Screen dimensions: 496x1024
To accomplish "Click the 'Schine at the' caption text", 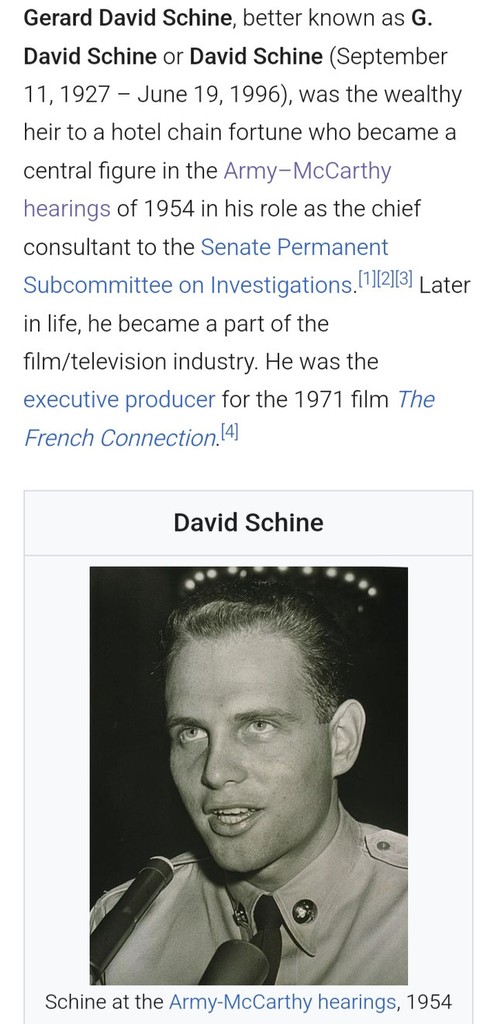I will coord(104,1002).
